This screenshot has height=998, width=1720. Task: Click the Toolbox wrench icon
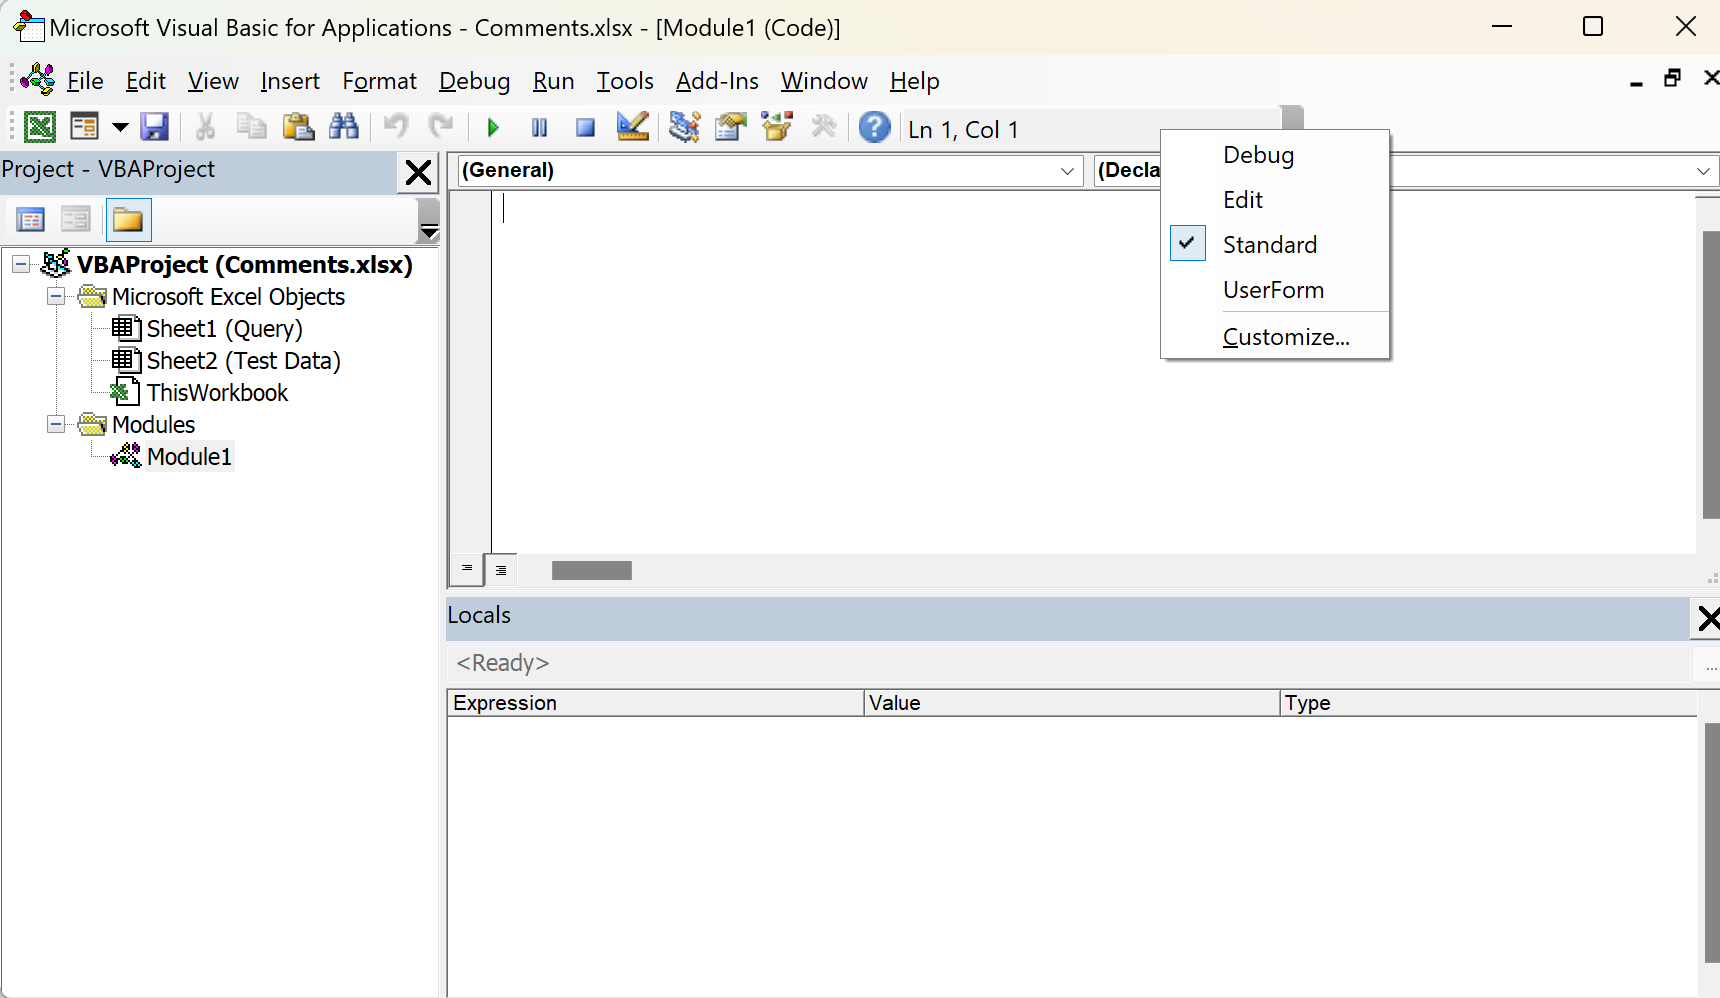point(824,127)
